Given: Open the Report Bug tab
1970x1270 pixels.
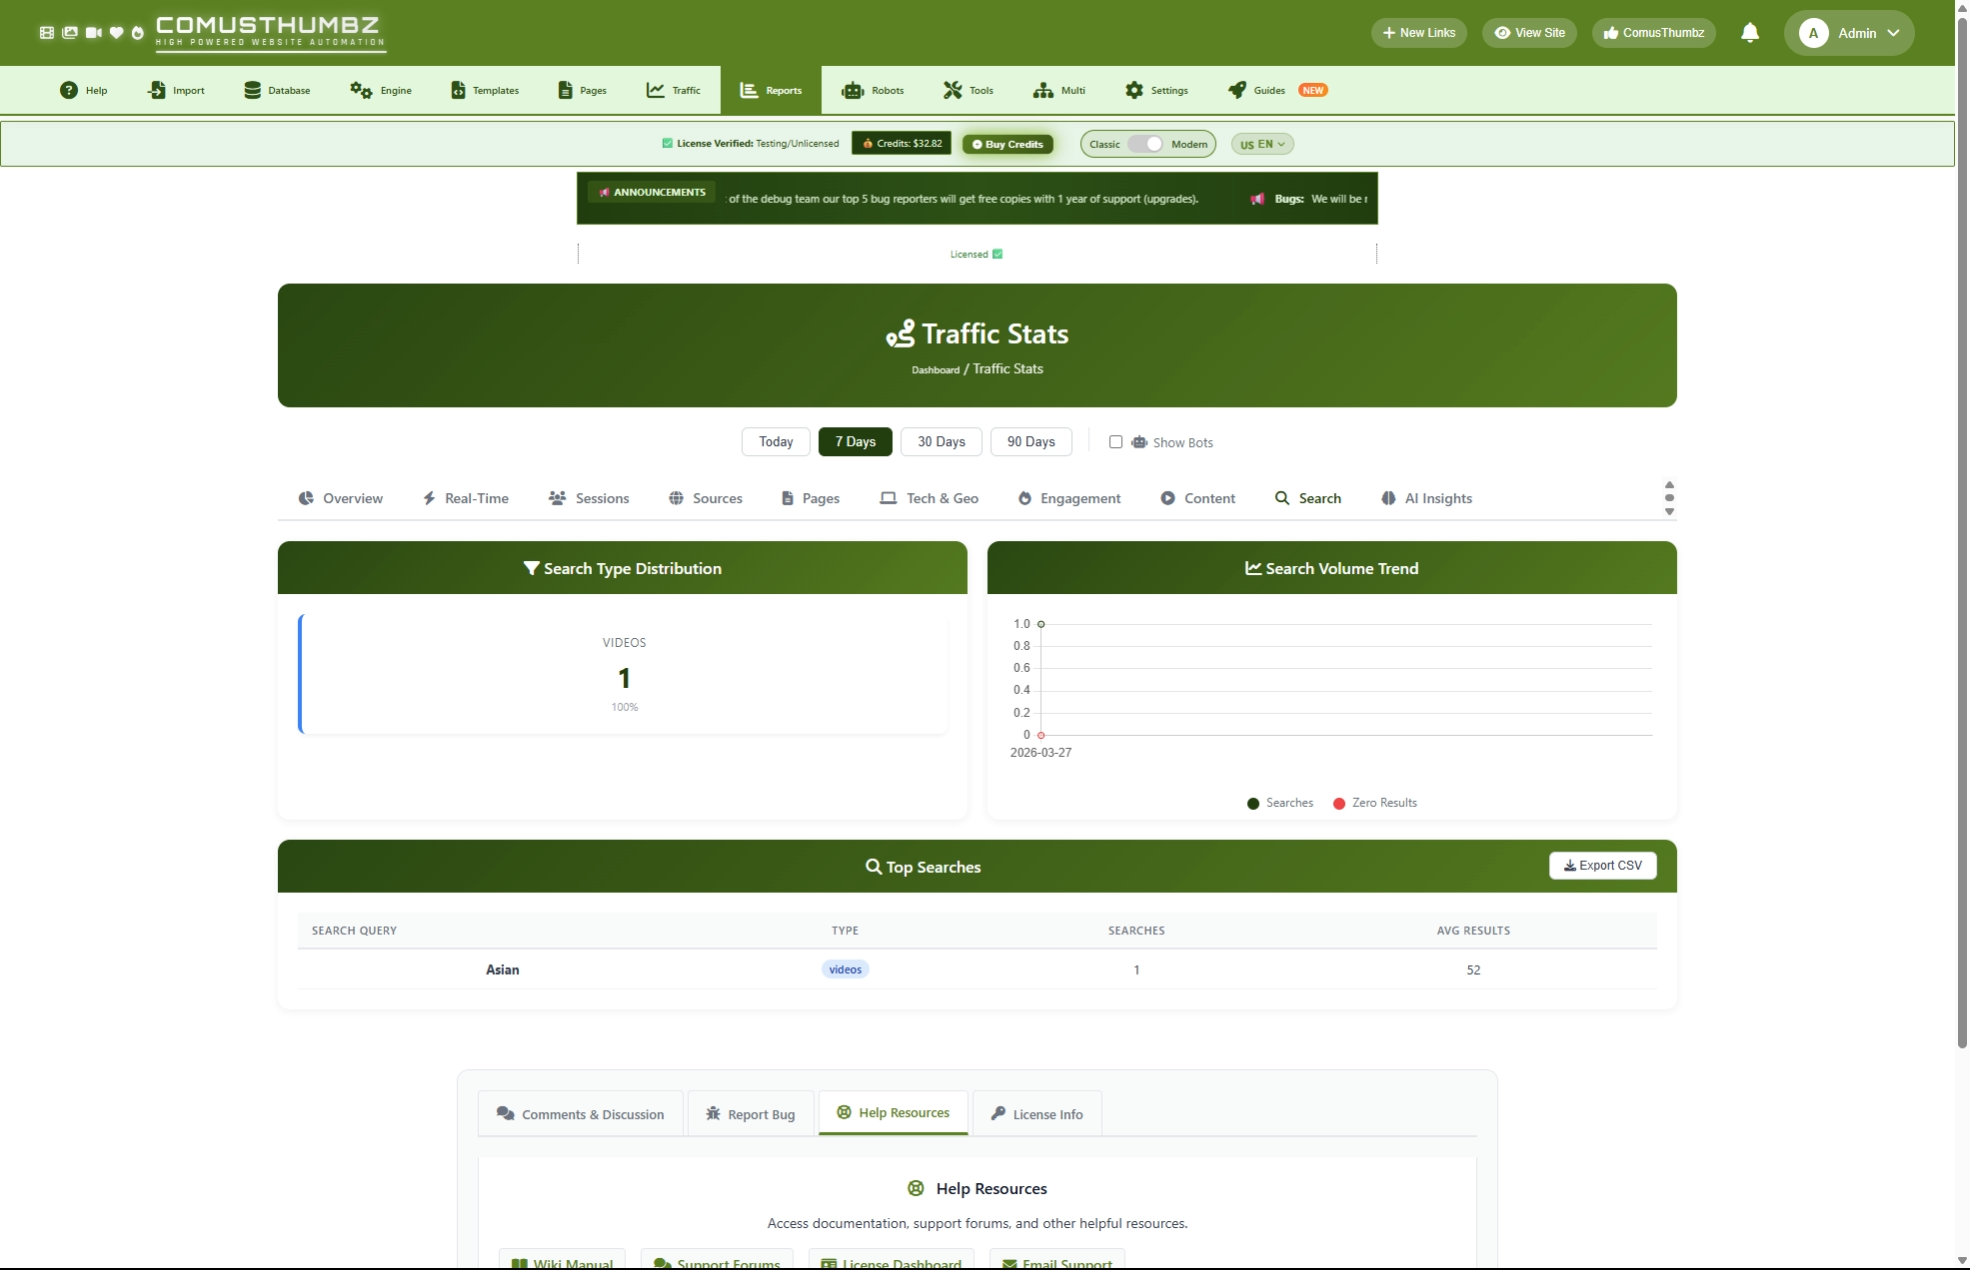Looking at the screenshot, I should (750, 1114).
